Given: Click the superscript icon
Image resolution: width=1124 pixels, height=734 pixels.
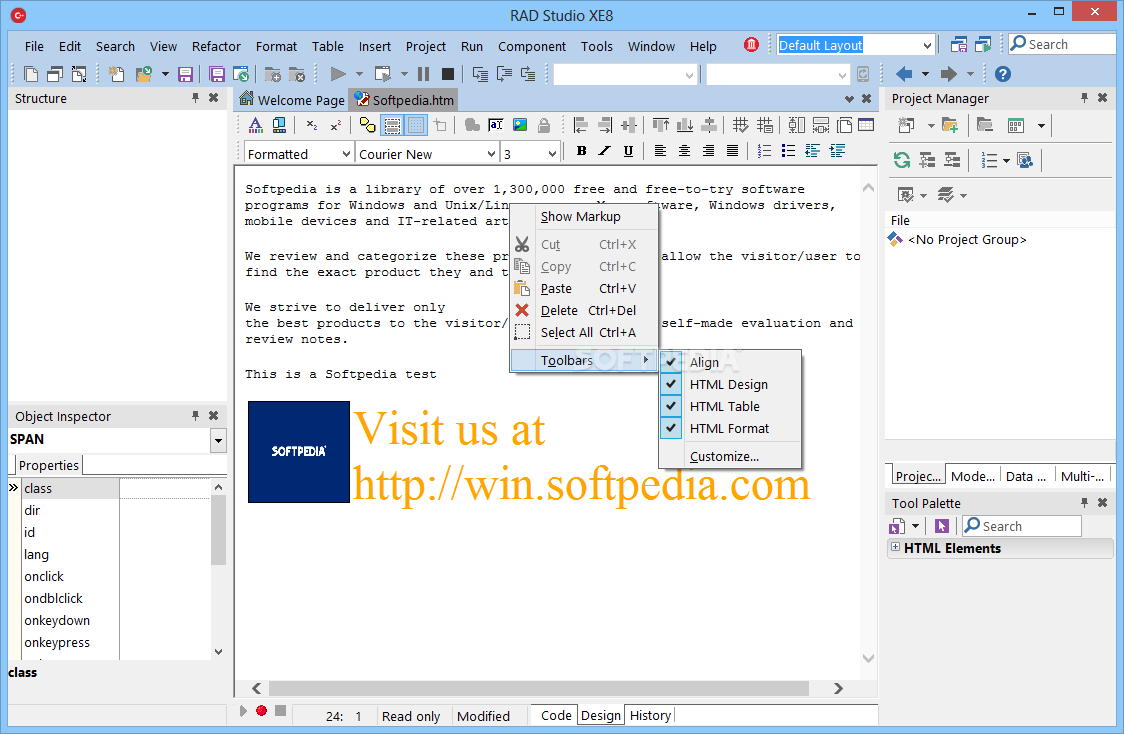Looking at the screenshot, I should [x=335, y=125].
